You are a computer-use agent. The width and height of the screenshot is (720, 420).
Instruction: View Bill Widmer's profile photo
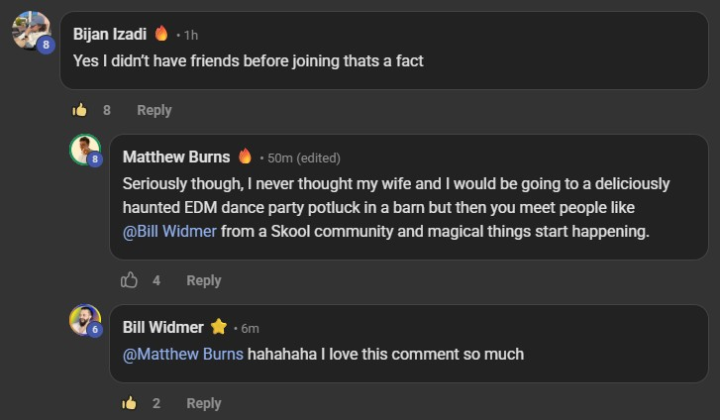click(x=84, y=320)
